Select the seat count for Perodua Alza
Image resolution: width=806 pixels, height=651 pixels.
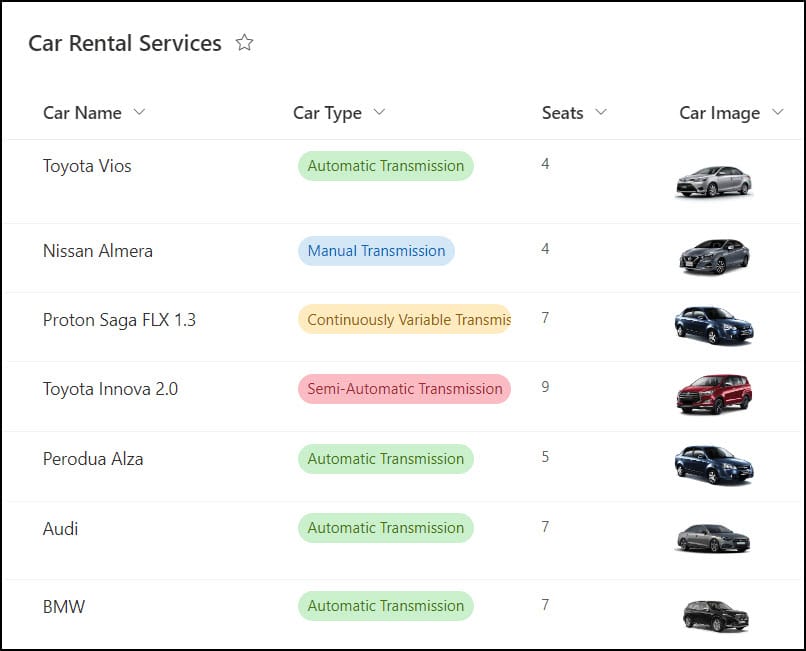545,457
